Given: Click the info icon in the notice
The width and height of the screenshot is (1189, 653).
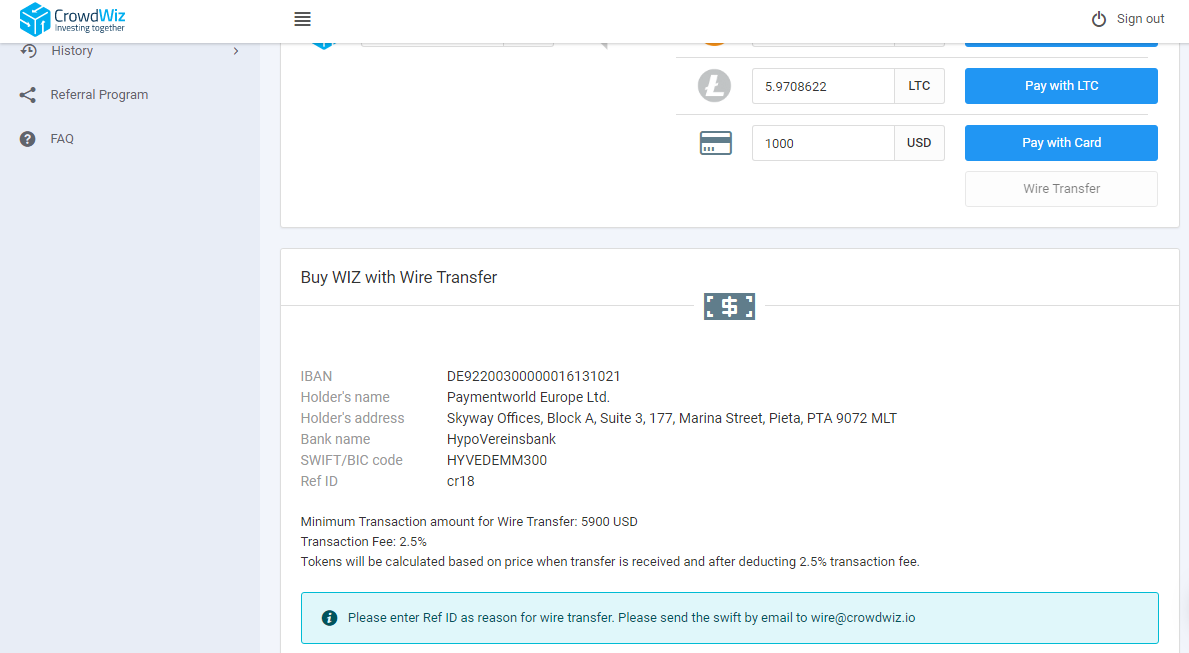Looking at the screenshot, I should pos(329,618).
